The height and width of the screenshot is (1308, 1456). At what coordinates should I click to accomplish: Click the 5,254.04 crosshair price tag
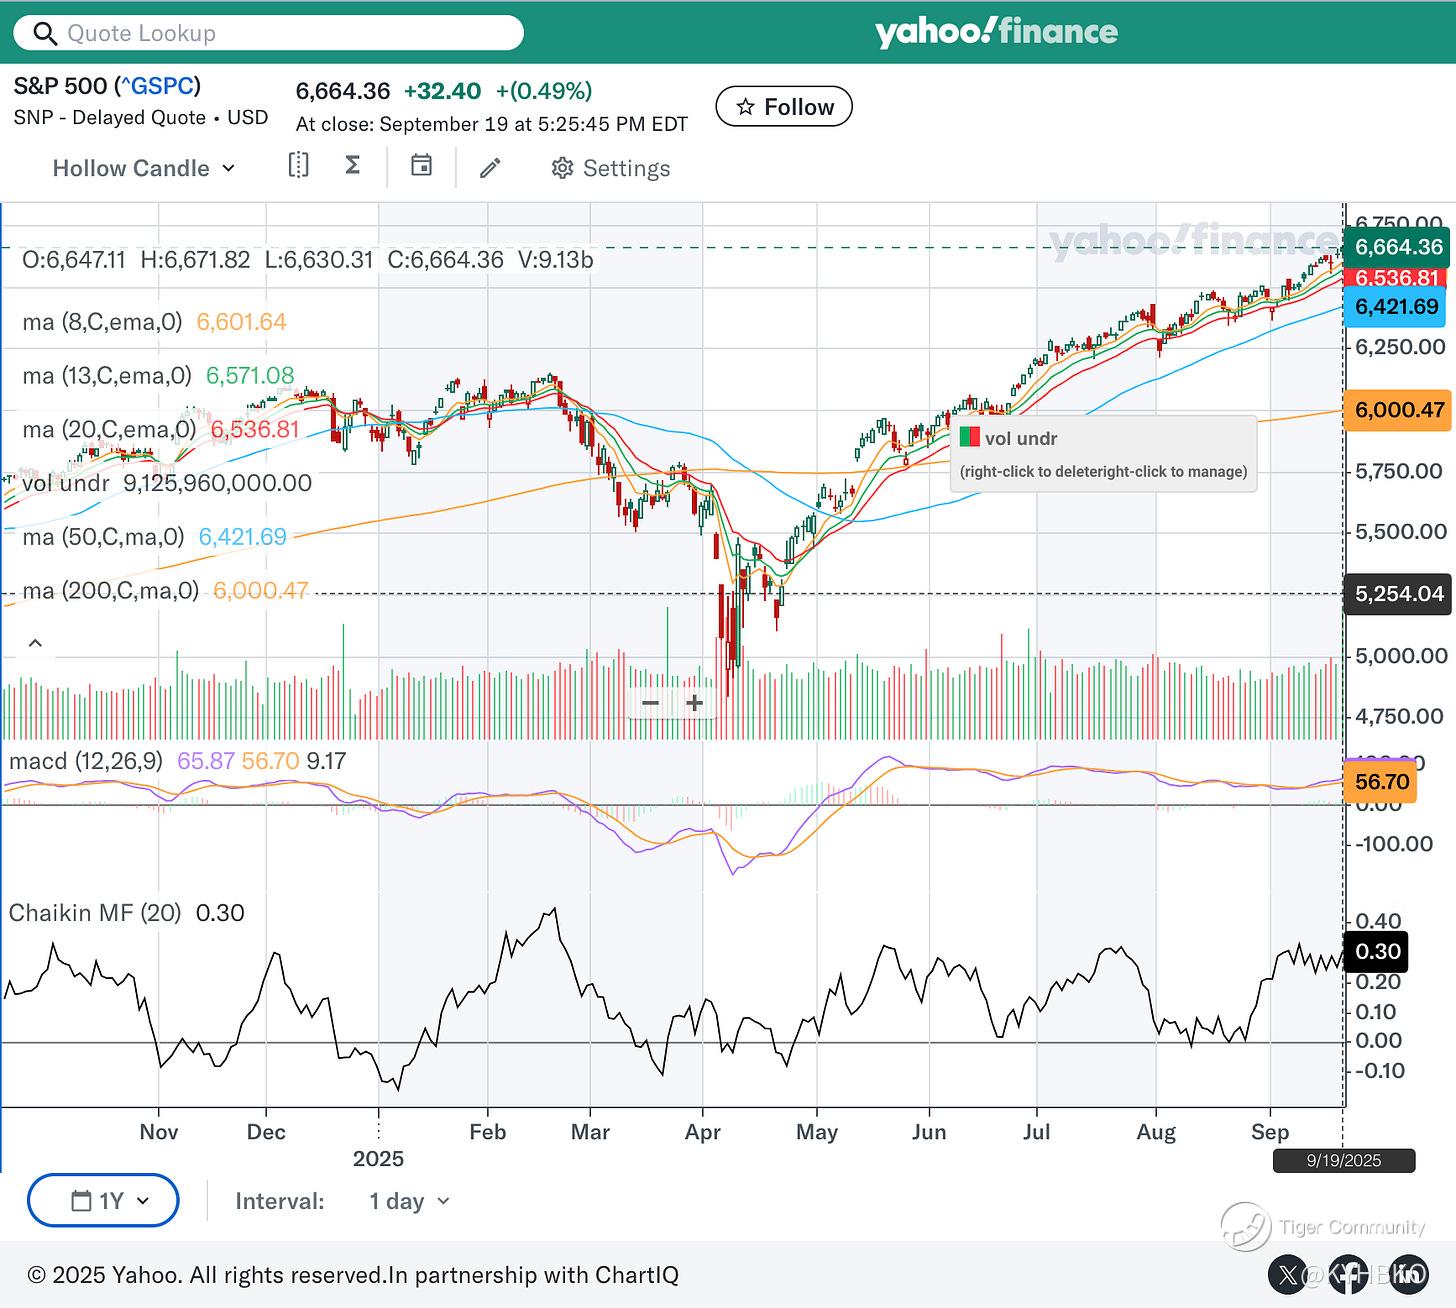pyautogui.click(x=1399, y=594)
